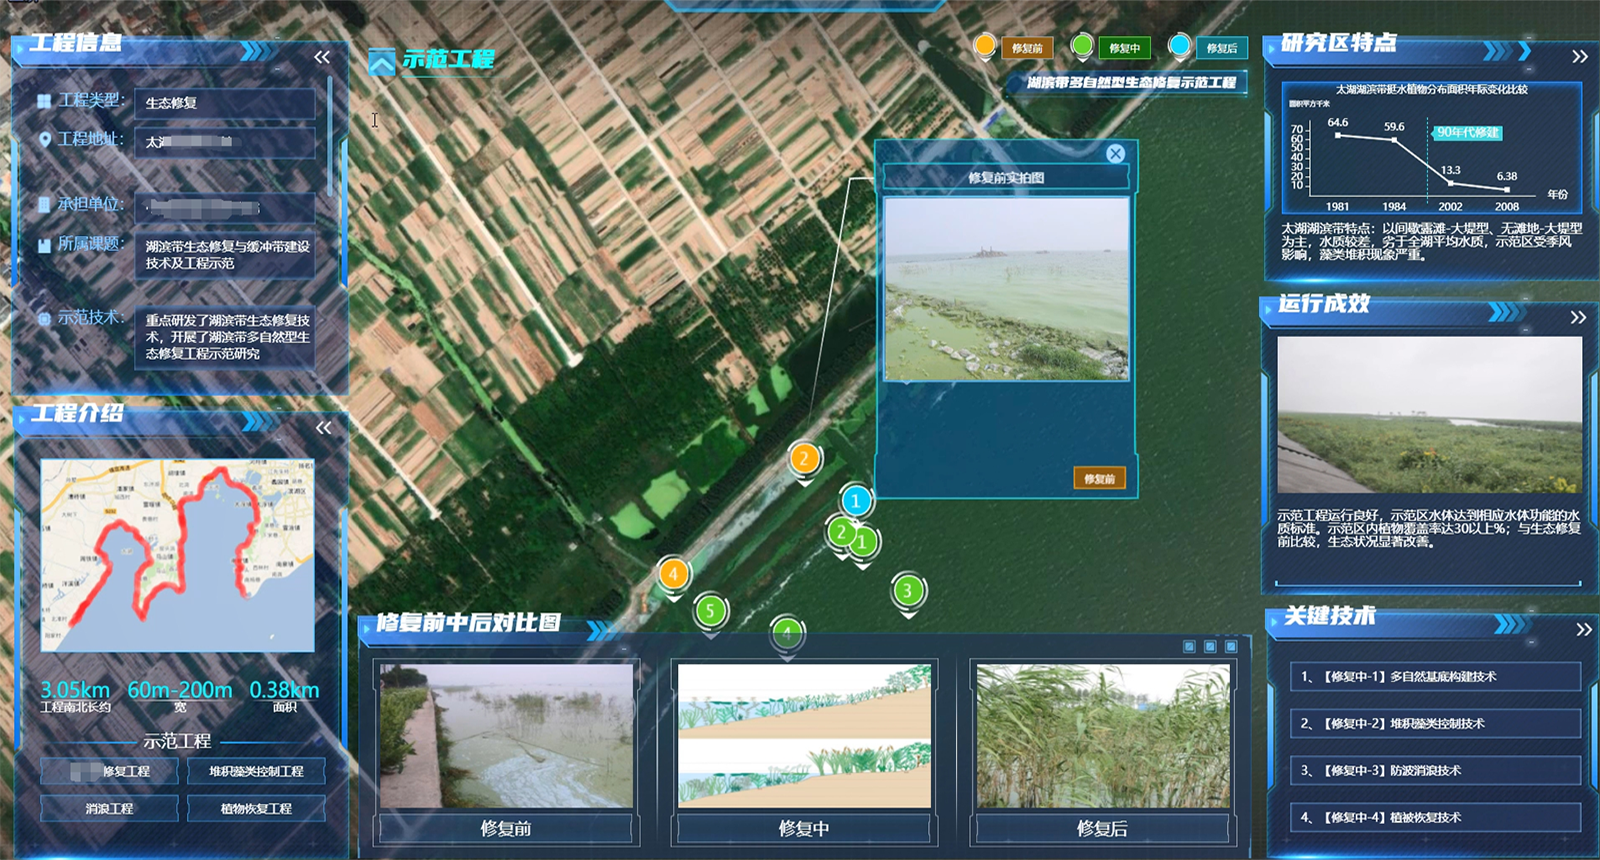Click the 堆积藻类控制工程 button
Screen dimensions: 1600x860
pyautogui.click(x=256, y=771)
